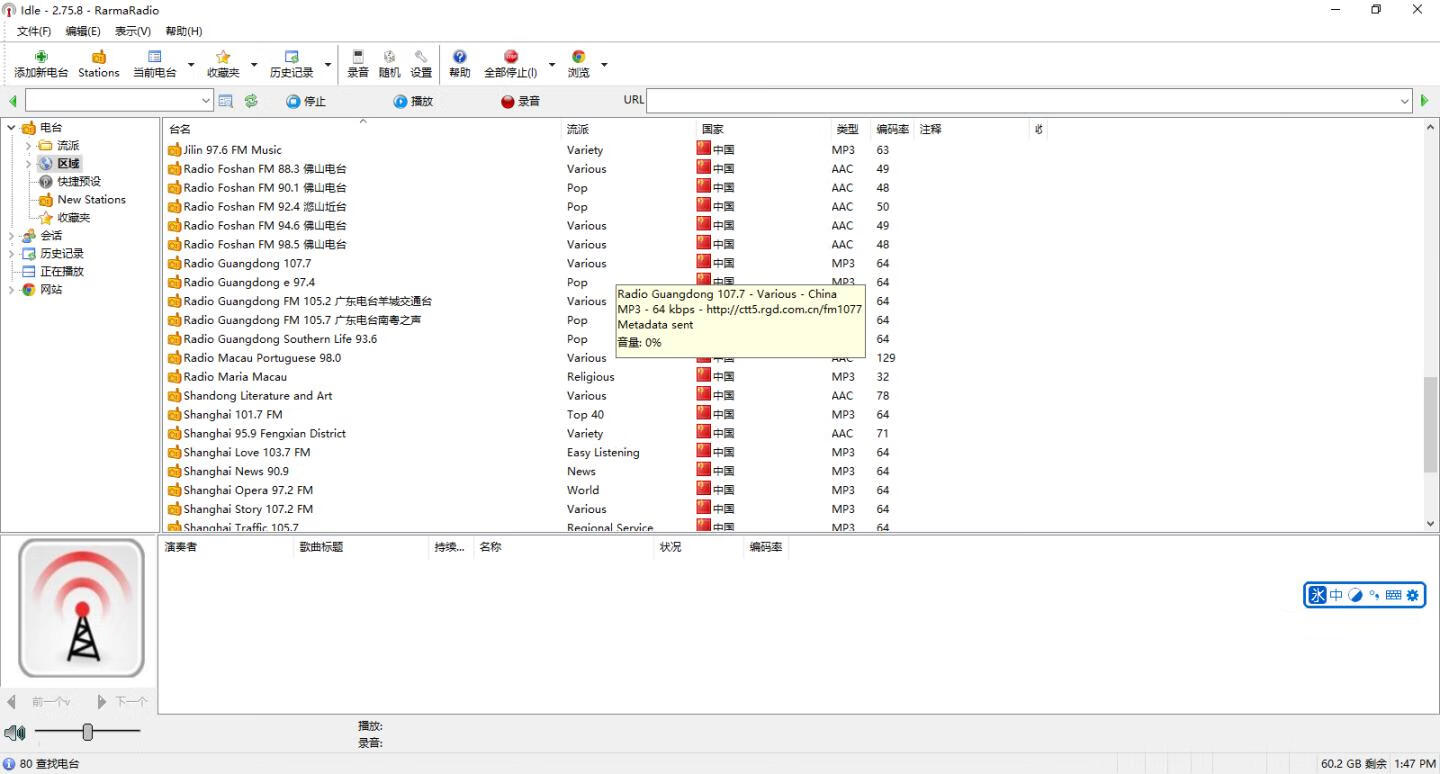The height and width of the screenshot is (774, 1440).
Task: Click the IME logo icon in floating bar
Action: click(x=1317, y=595)
